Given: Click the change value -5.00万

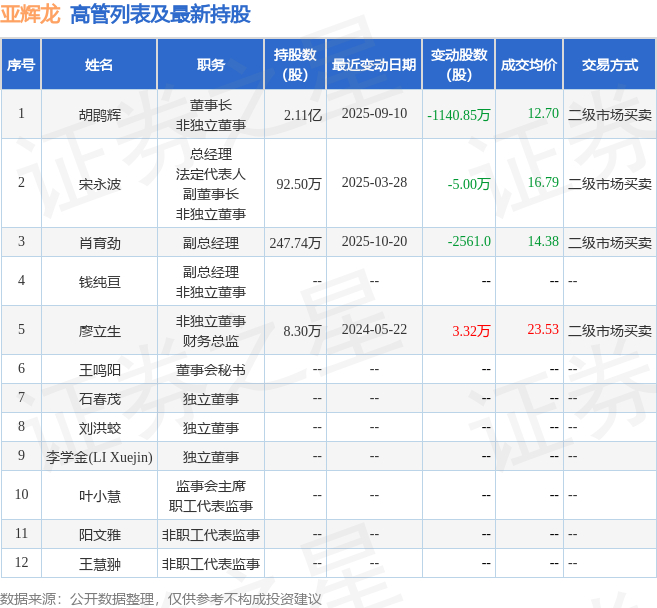Looking at the screenshot, I should 469,184.
